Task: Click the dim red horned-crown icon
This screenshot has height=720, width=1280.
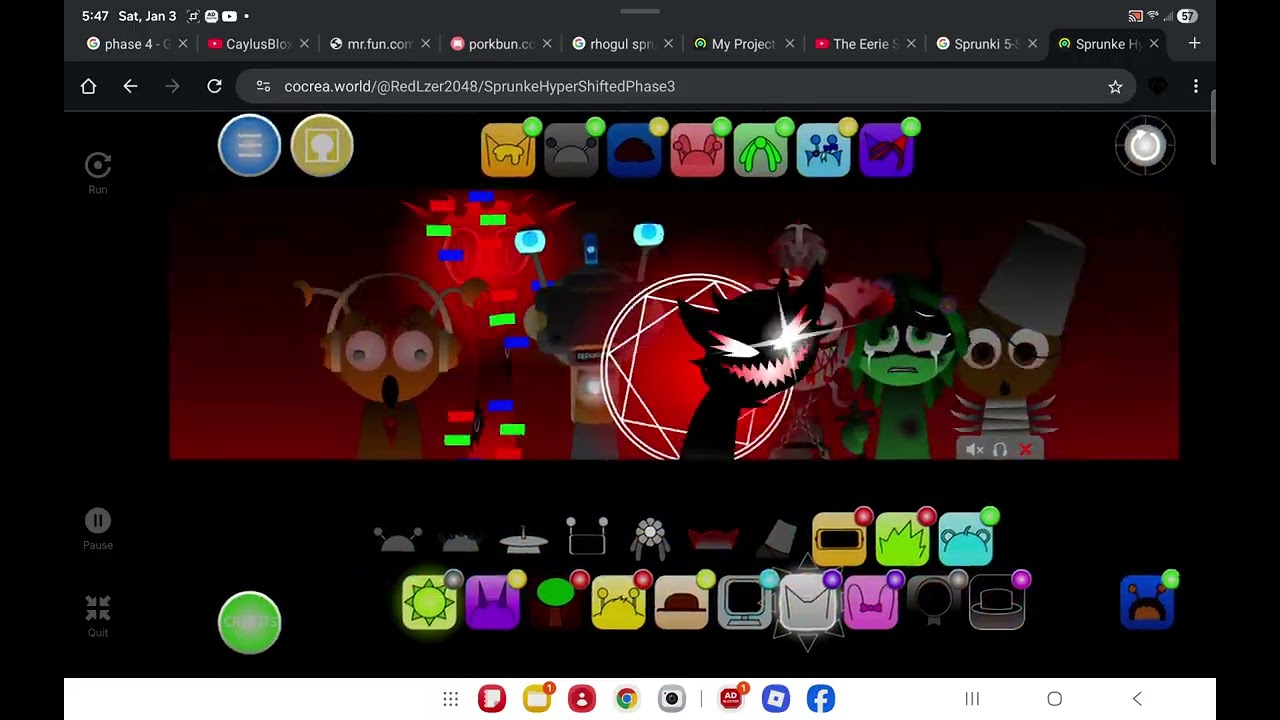Action: pos(713,540)
